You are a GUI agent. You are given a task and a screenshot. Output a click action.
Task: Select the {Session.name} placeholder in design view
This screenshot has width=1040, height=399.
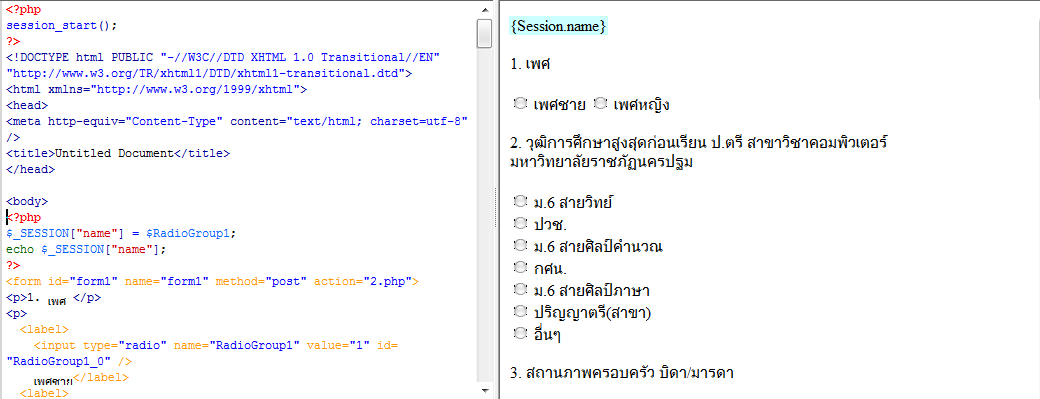[x=558, y=27]
